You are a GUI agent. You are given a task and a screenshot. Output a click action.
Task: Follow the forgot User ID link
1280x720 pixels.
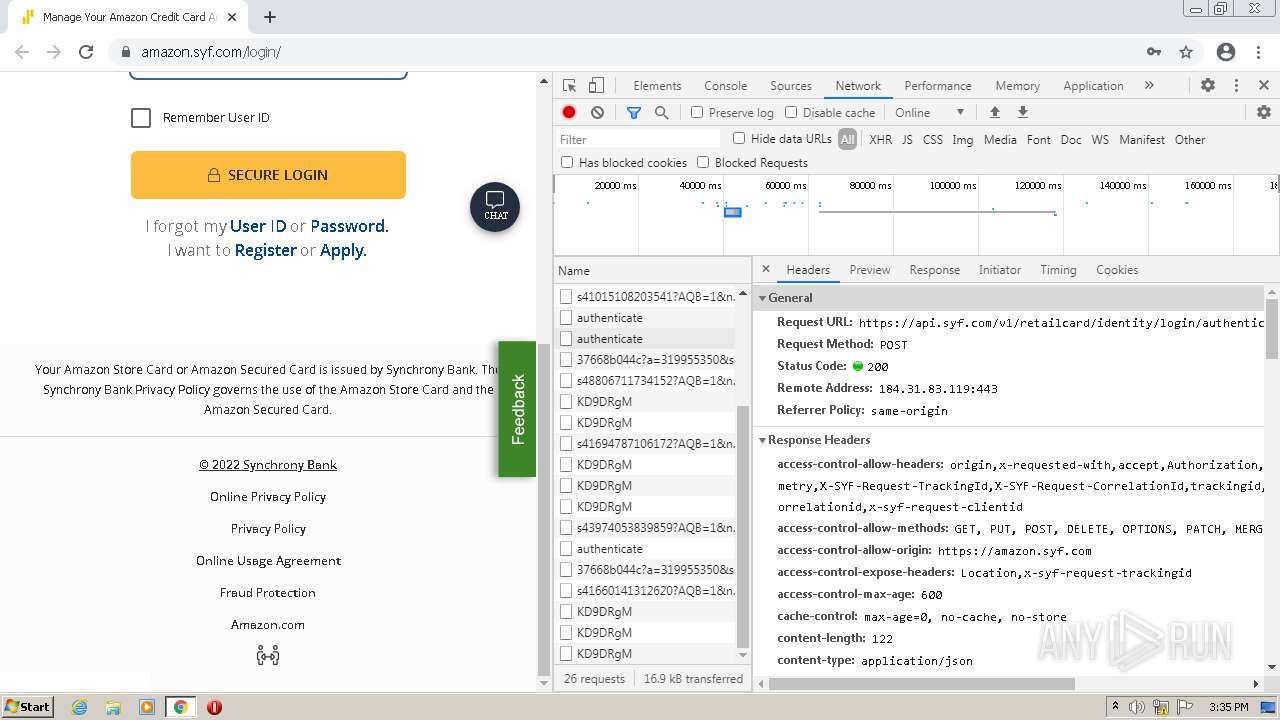[258, 226]
